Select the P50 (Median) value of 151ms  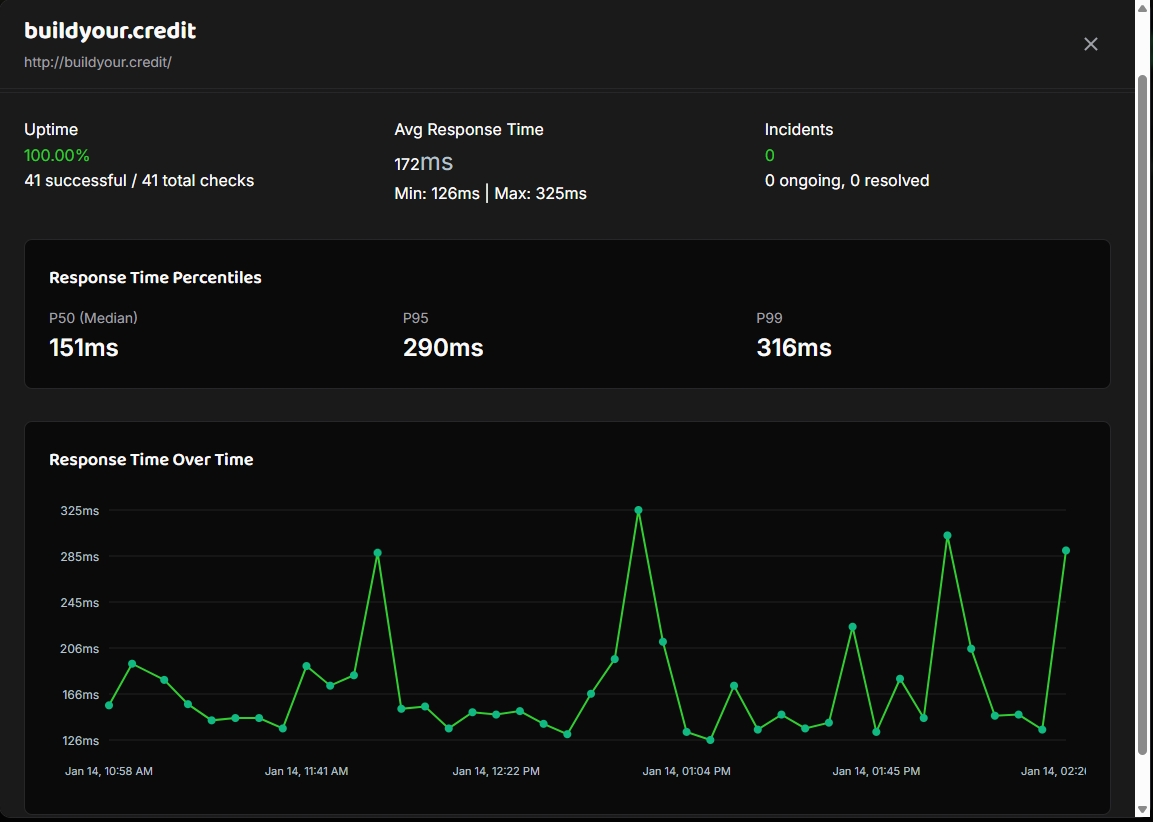click(x=84, y=348)
